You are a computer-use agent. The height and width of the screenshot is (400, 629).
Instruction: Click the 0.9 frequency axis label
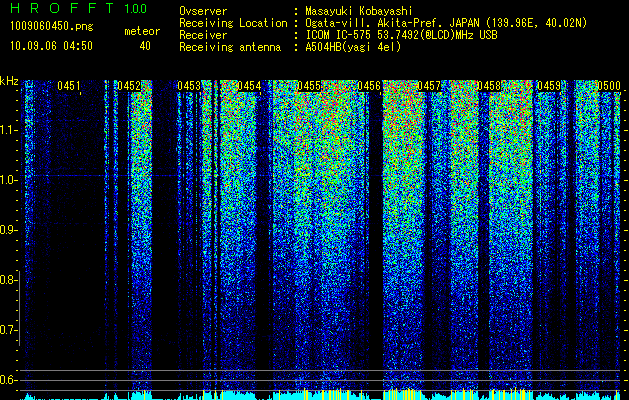pos(8,230)
